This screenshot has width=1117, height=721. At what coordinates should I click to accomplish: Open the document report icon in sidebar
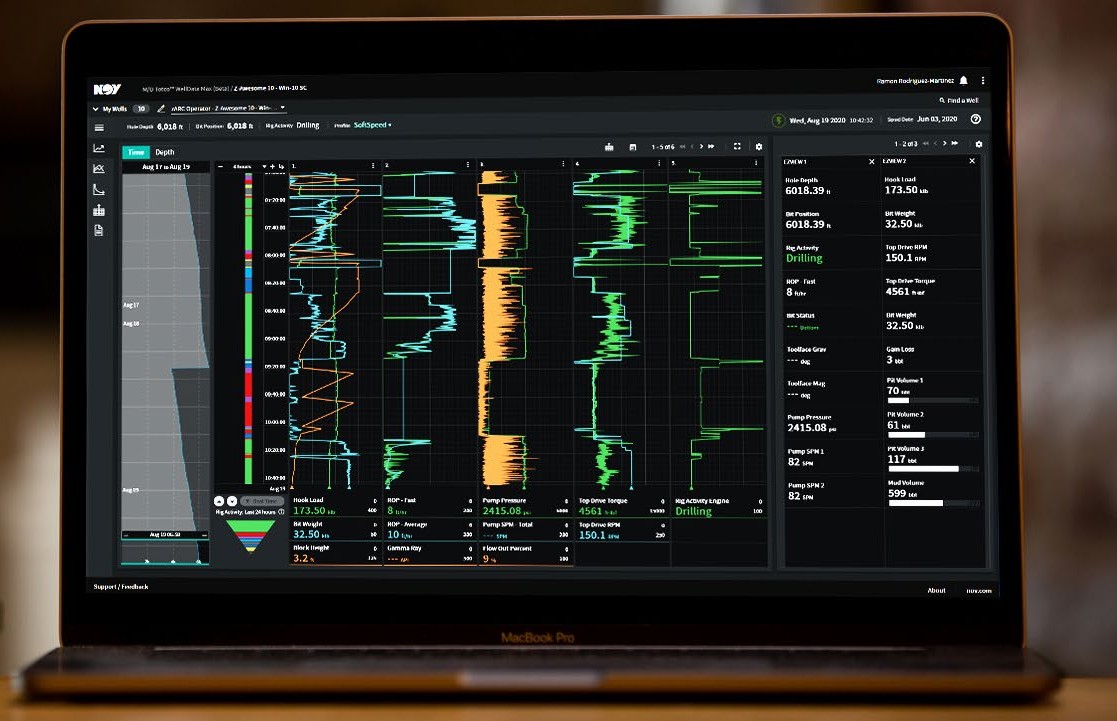pyautogui.click(x=99, y=230)
